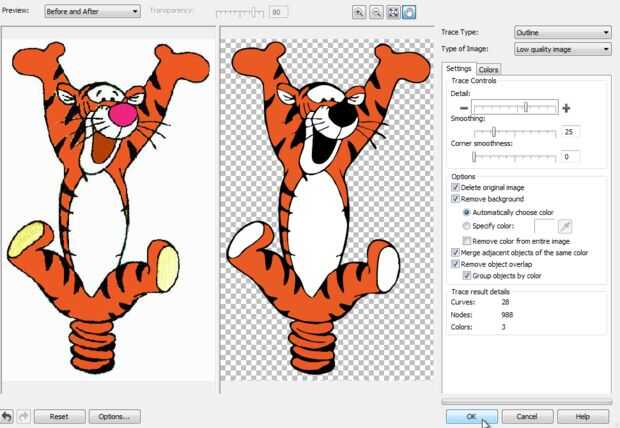Click the zoom in magnifier icon
Screen dimensions: 620x428
[359, 12]
